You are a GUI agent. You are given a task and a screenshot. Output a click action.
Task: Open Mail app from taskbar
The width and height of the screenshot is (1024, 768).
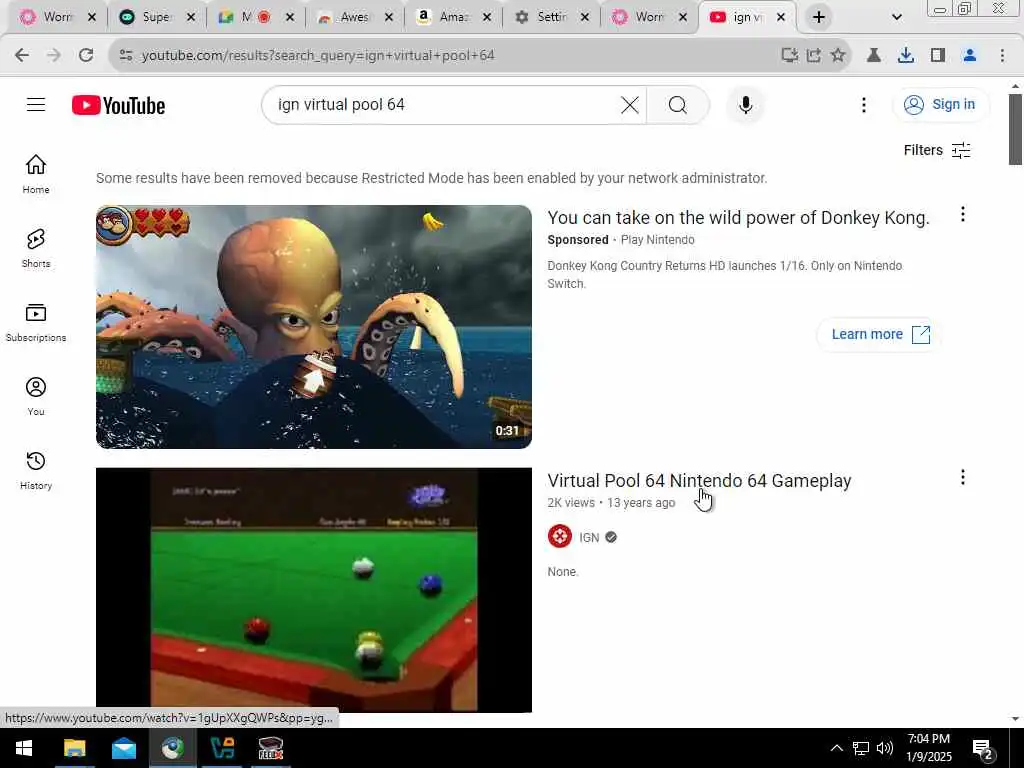tap(123, 748)
